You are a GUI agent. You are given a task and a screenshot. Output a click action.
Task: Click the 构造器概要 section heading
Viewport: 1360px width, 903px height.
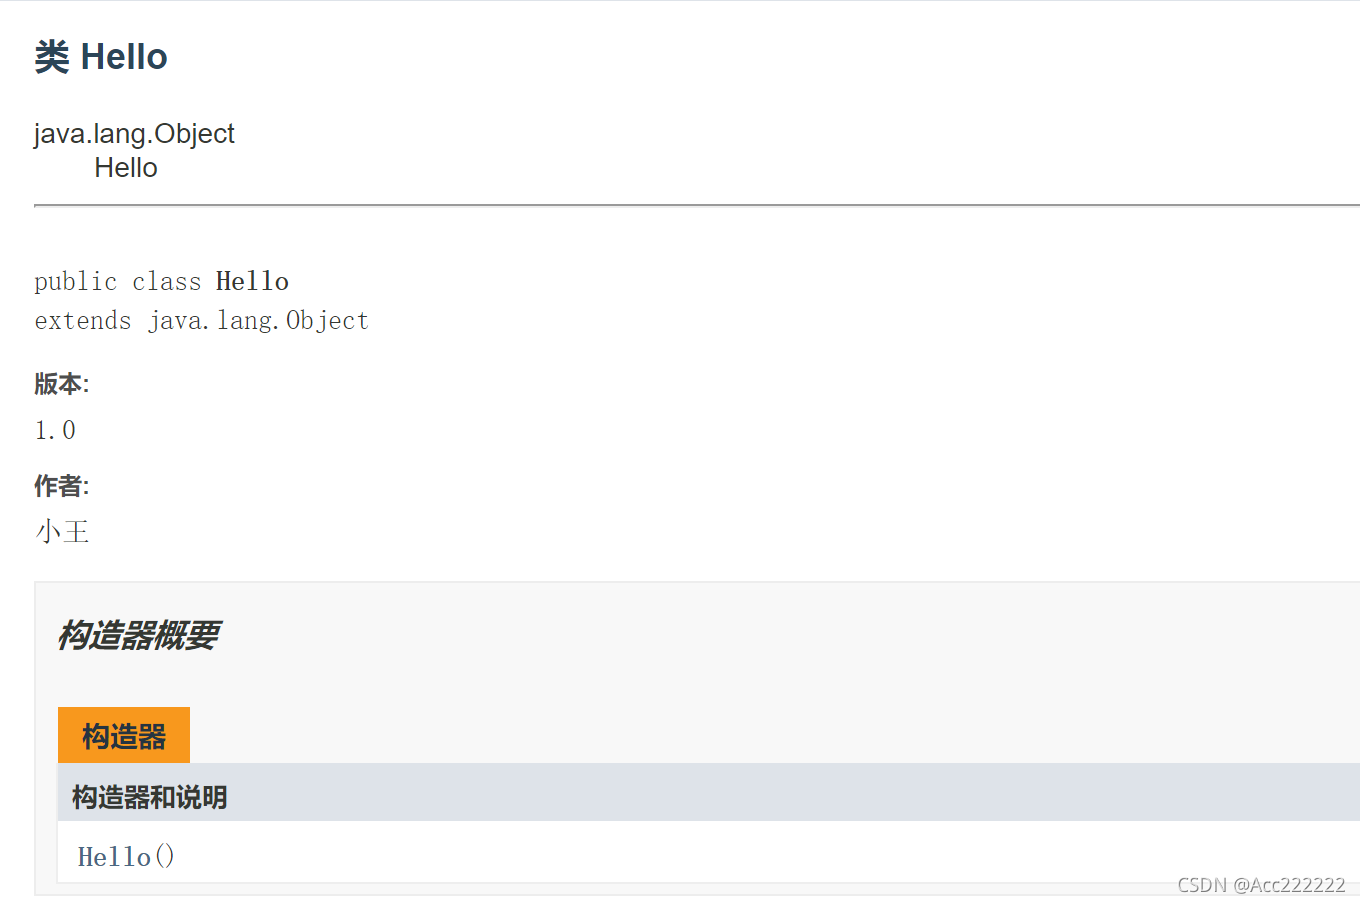pyautogui.click(x=138, y=635)
